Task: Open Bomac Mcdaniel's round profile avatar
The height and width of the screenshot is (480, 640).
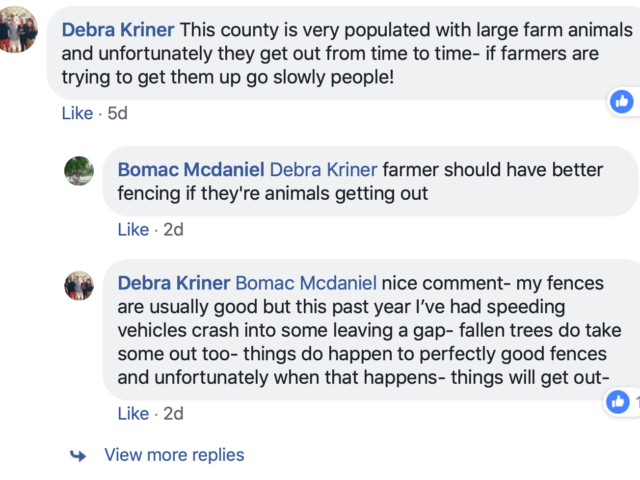Action: click(79, 171)
